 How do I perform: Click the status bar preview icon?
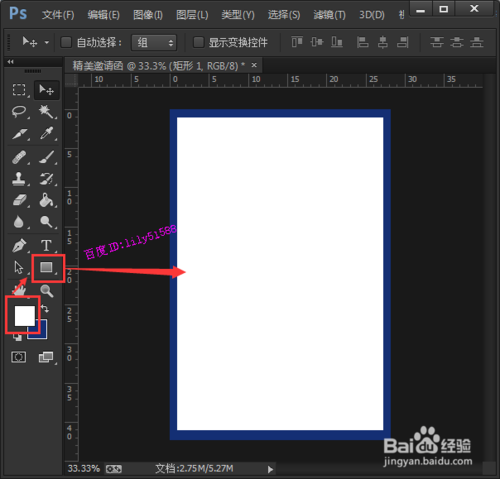pyautogui.click(x=114, y=469)
